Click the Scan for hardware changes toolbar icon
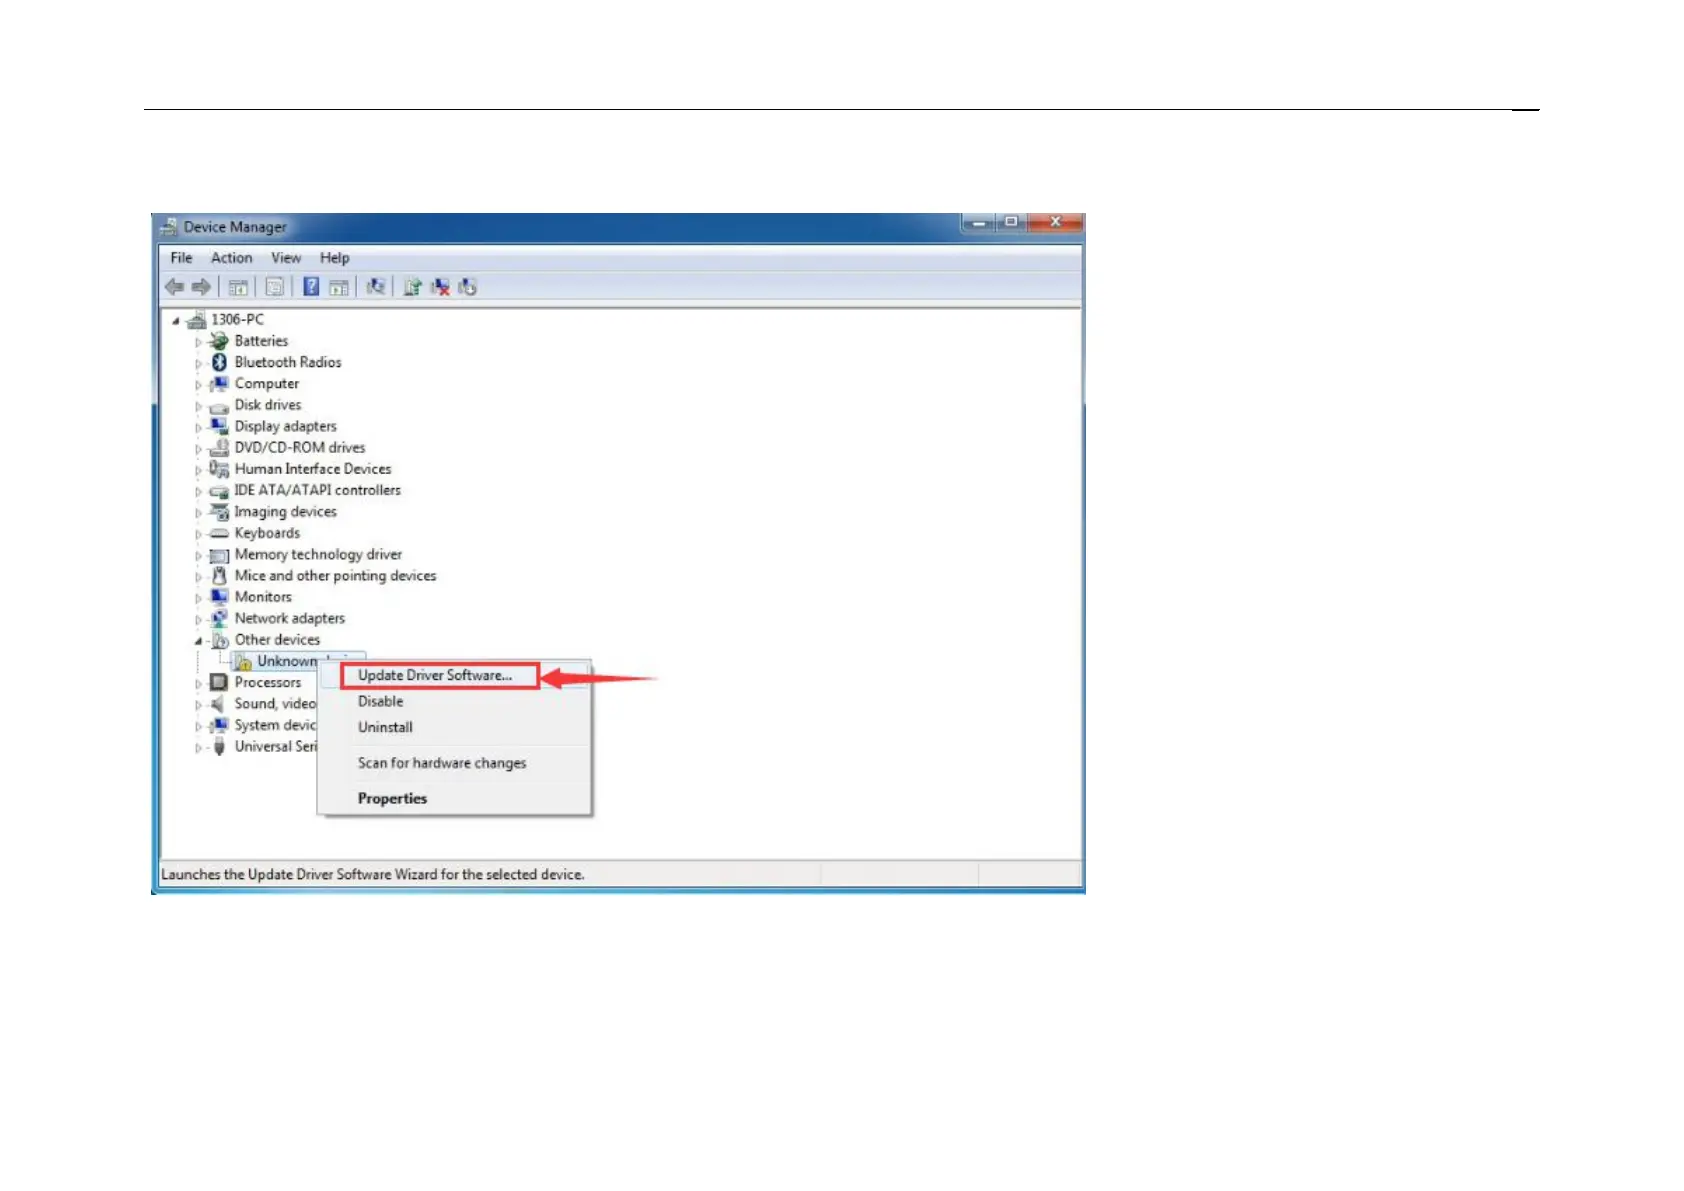 (376, 287)
